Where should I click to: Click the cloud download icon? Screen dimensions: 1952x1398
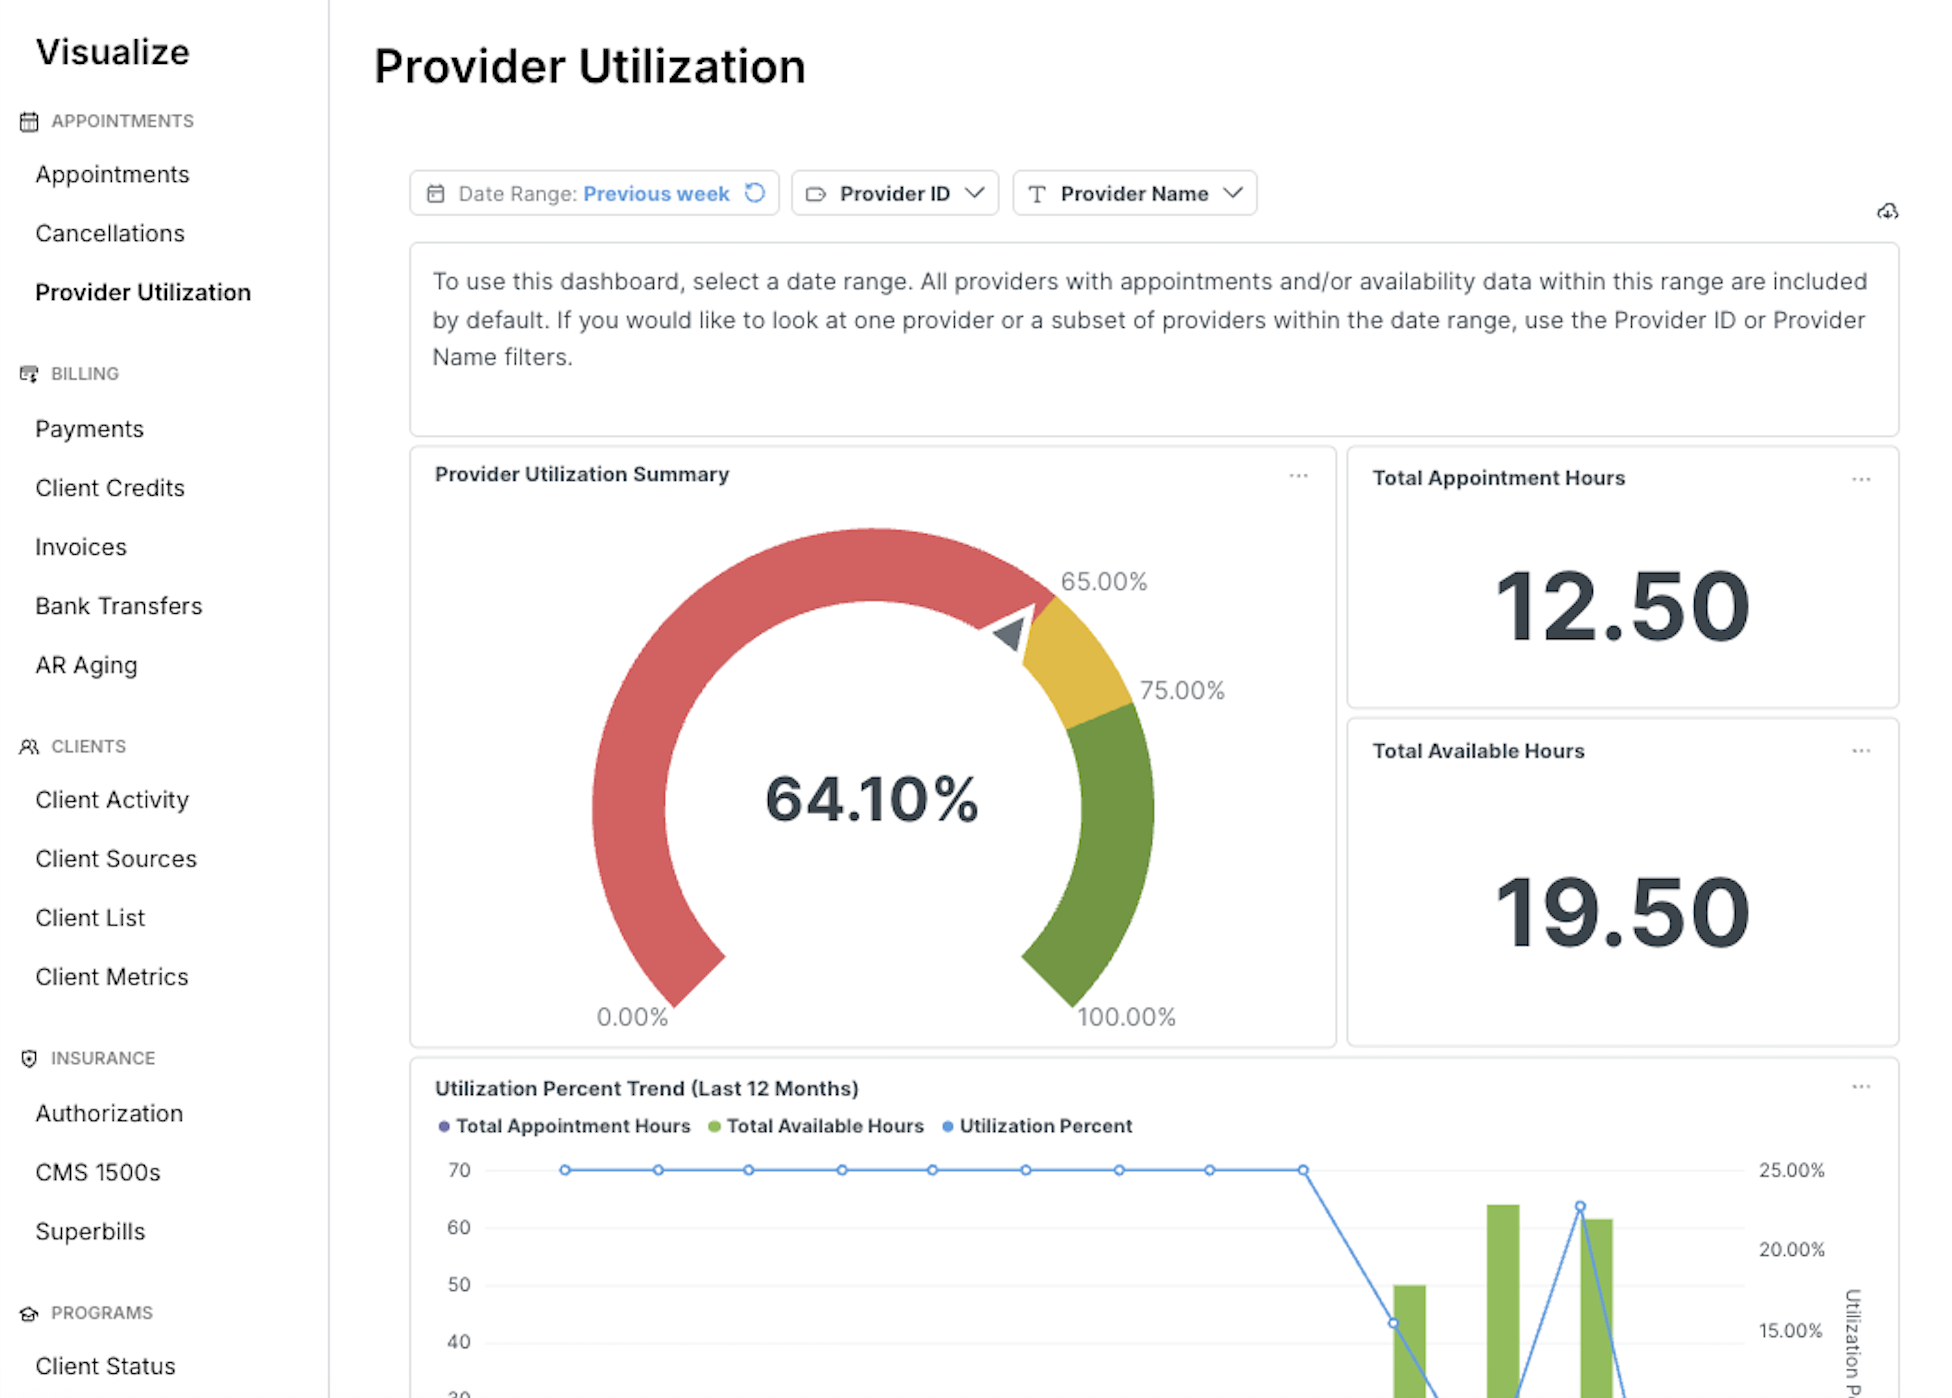coord(1887,211)
